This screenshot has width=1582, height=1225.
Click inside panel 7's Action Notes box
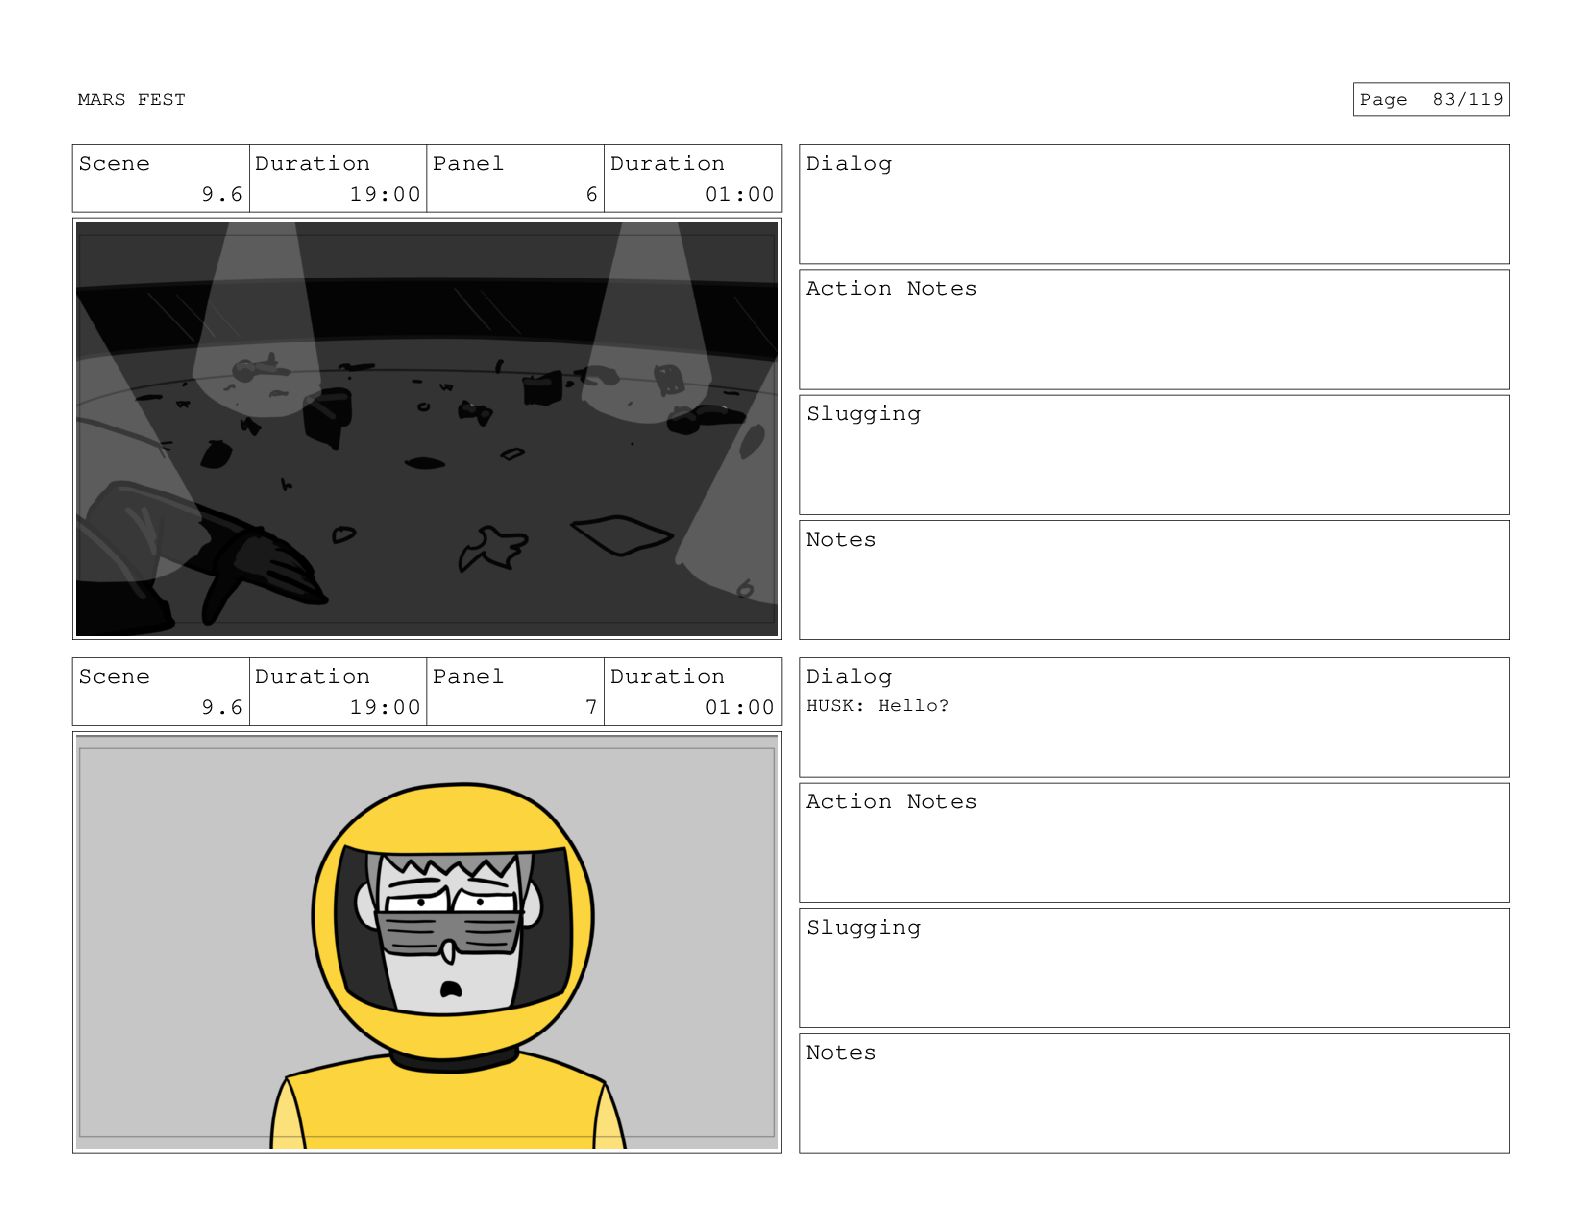click(1154, 843)
